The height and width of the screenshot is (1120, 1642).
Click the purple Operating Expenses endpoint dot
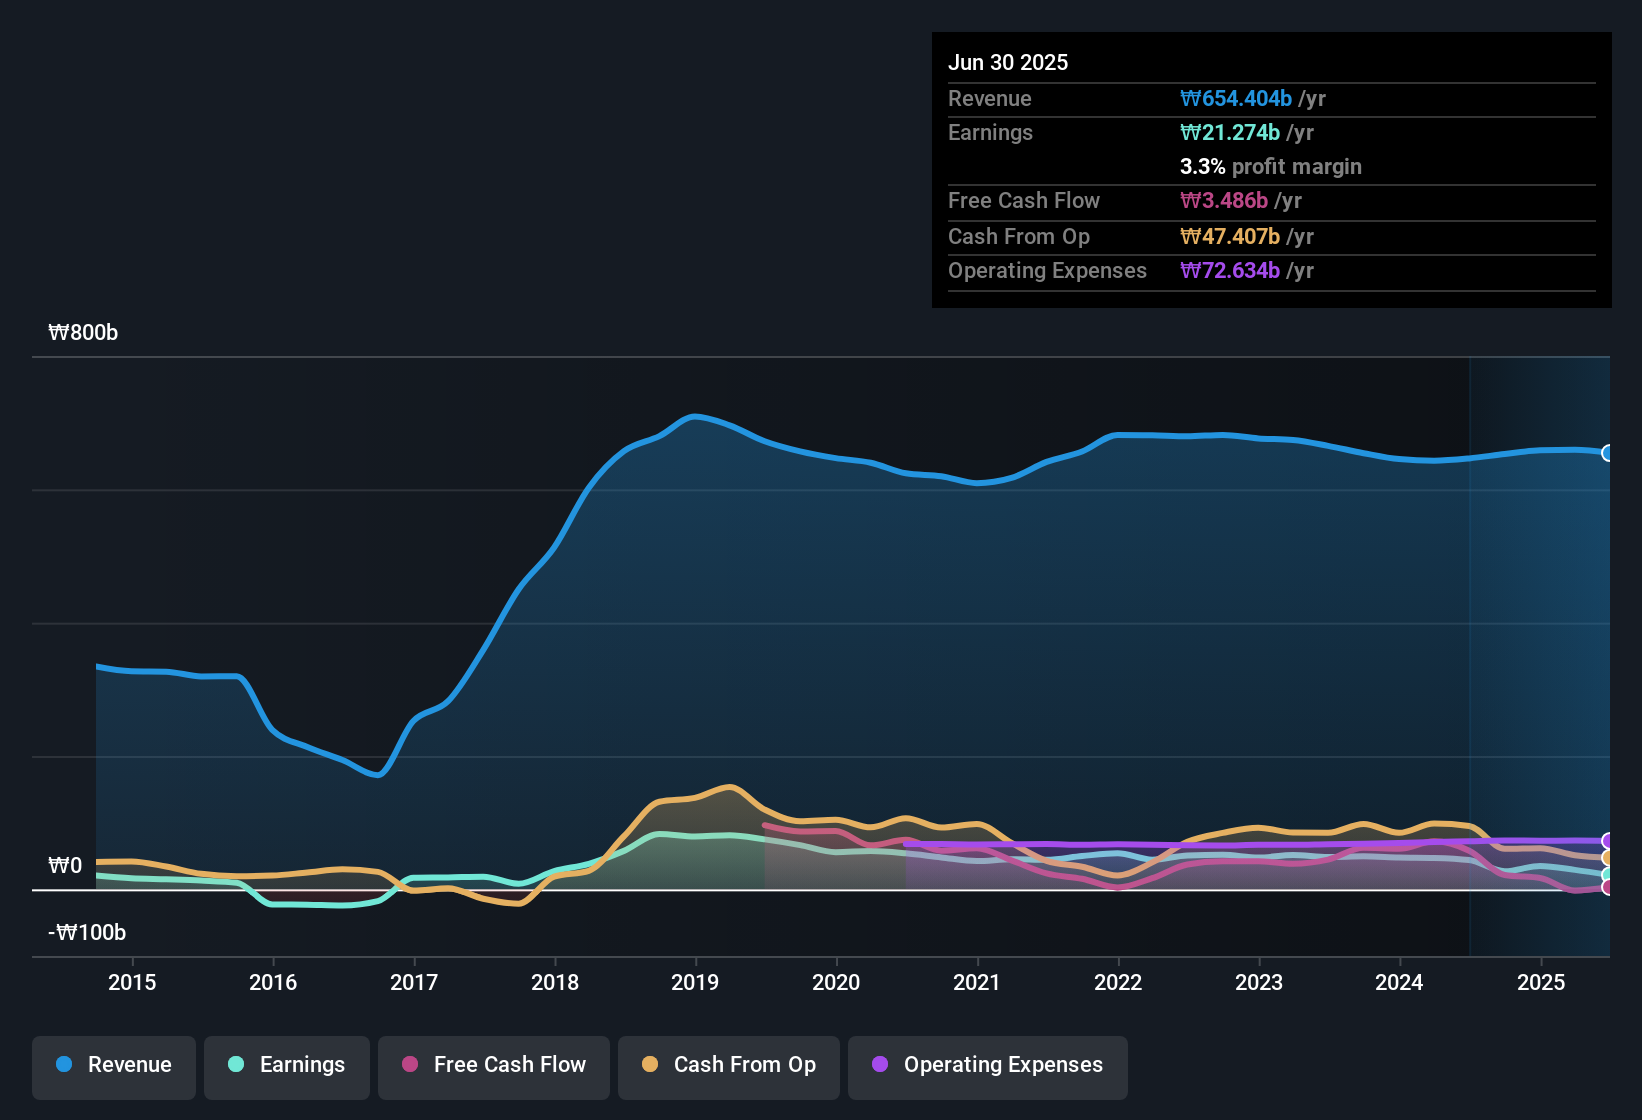1608,841
